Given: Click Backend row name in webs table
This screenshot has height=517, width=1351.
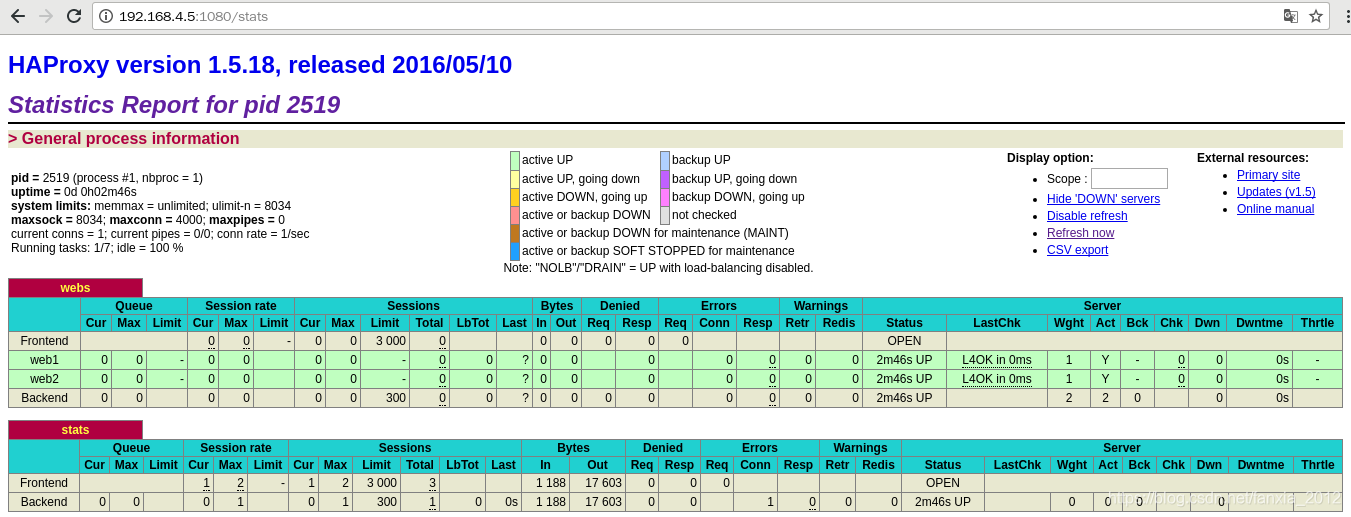Looking at the screenshot, I should click(x=44, y=398).
